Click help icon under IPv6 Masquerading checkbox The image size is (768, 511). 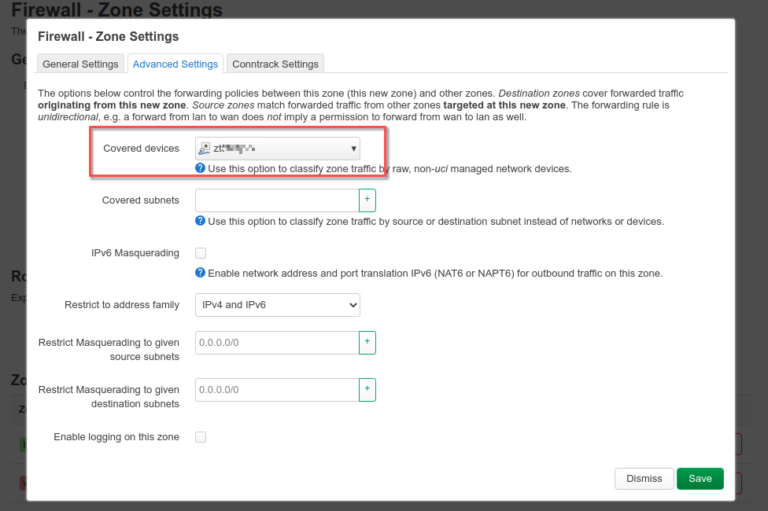click(201, 273)
